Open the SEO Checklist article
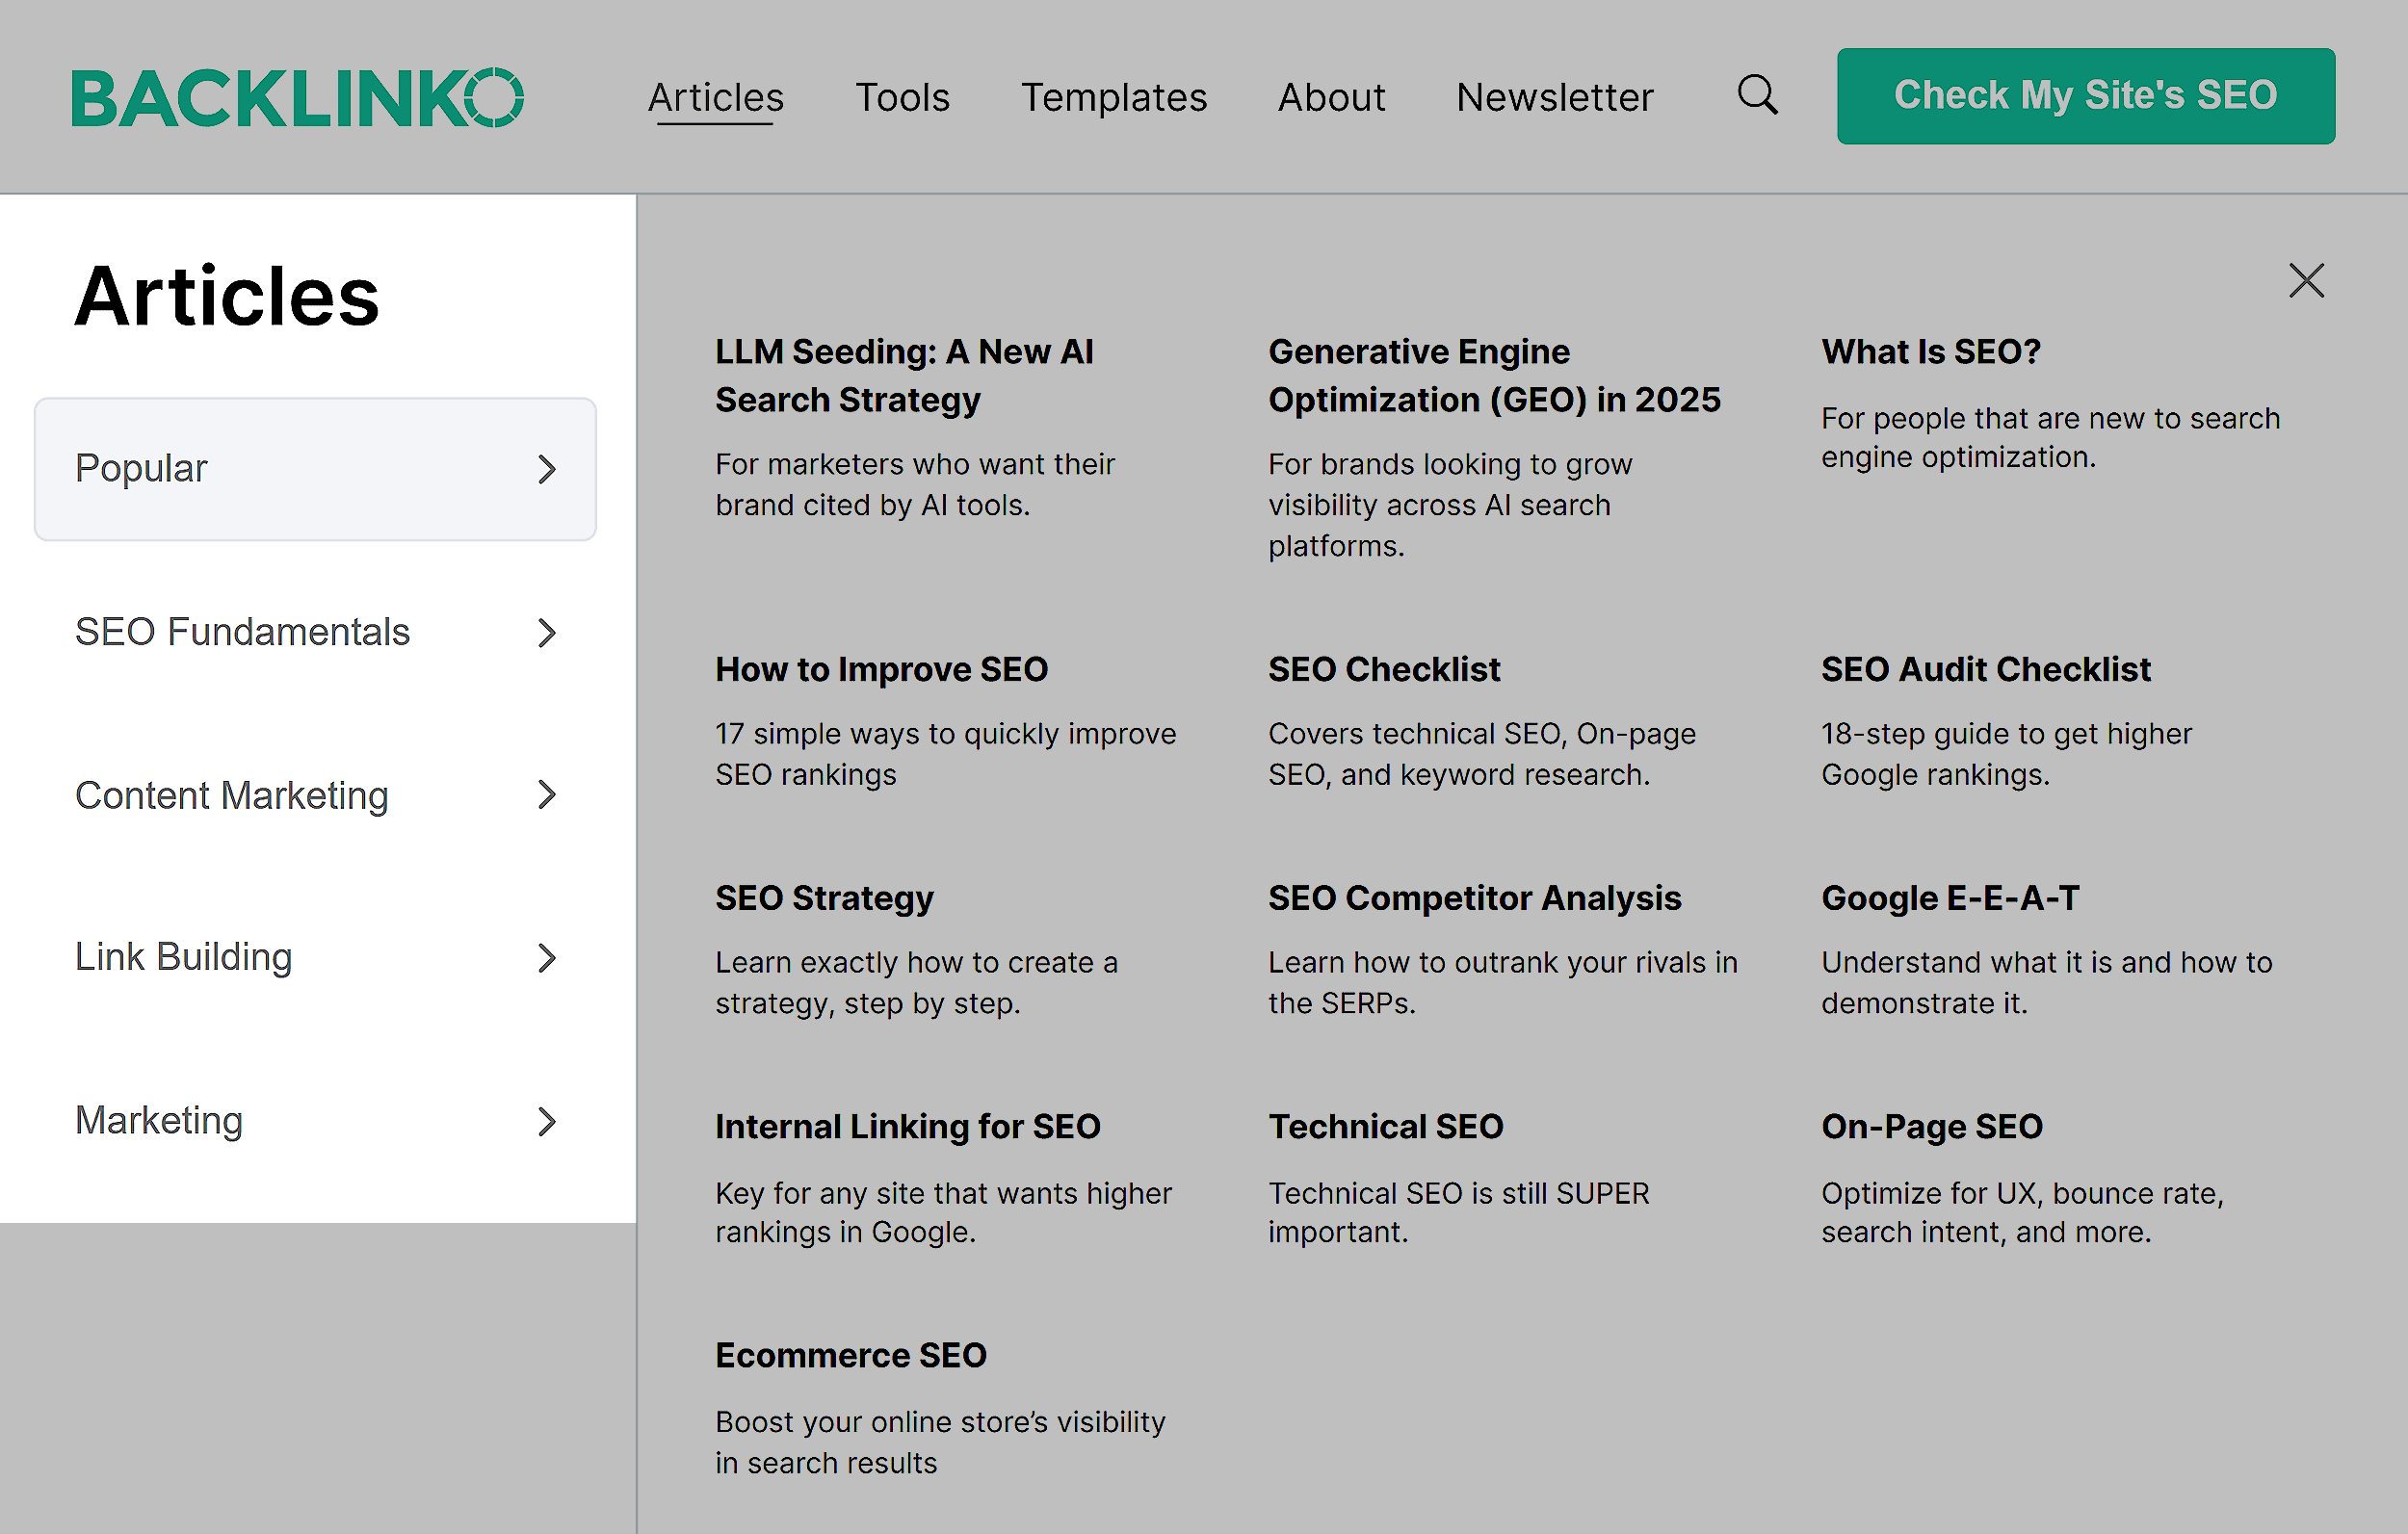 pos(1384,669)
